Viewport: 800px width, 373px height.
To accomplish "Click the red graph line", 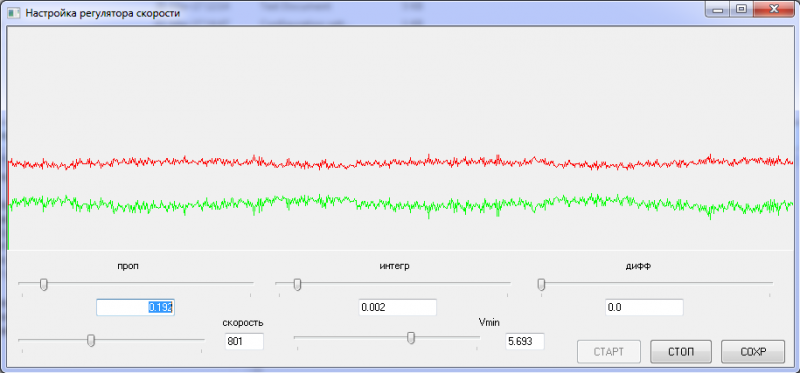I will [x=401, y=162].
